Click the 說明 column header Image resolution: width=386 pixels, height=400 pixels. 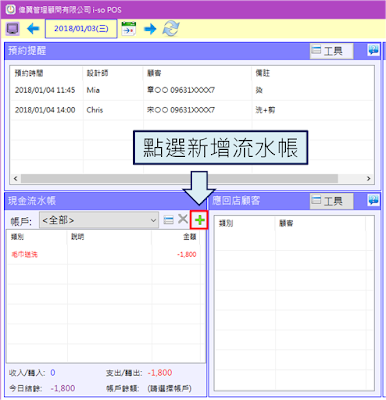tap(78, 237)
